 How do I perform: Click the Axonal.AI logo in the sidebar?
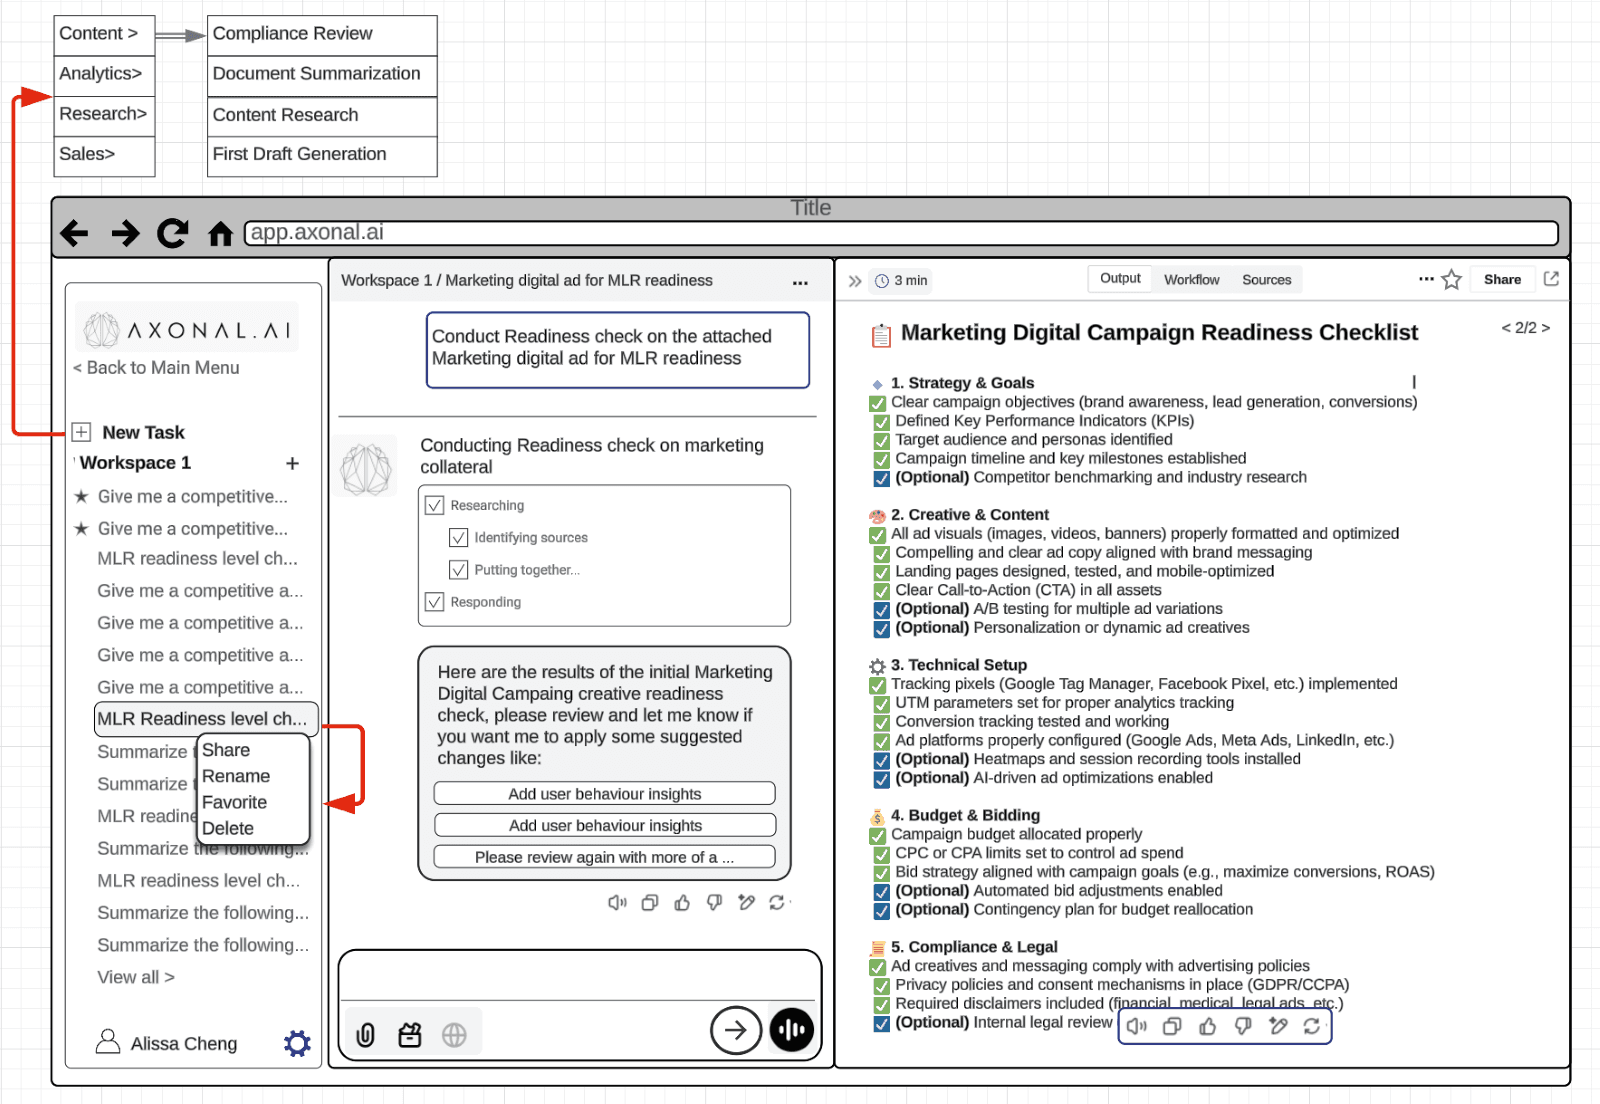[187, 329]
